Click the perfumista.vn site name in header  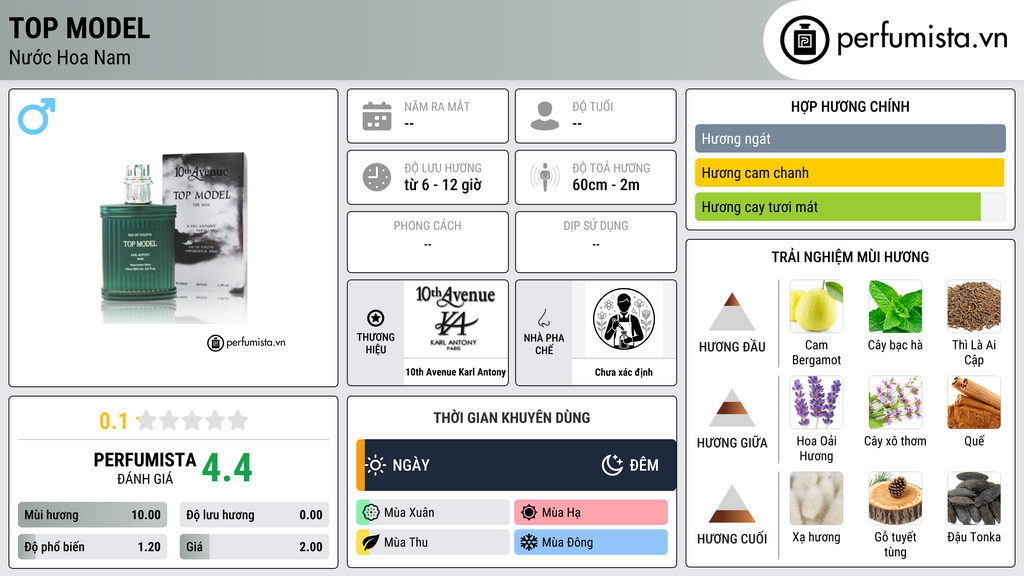pyautogui.click(x=922, y=38)
